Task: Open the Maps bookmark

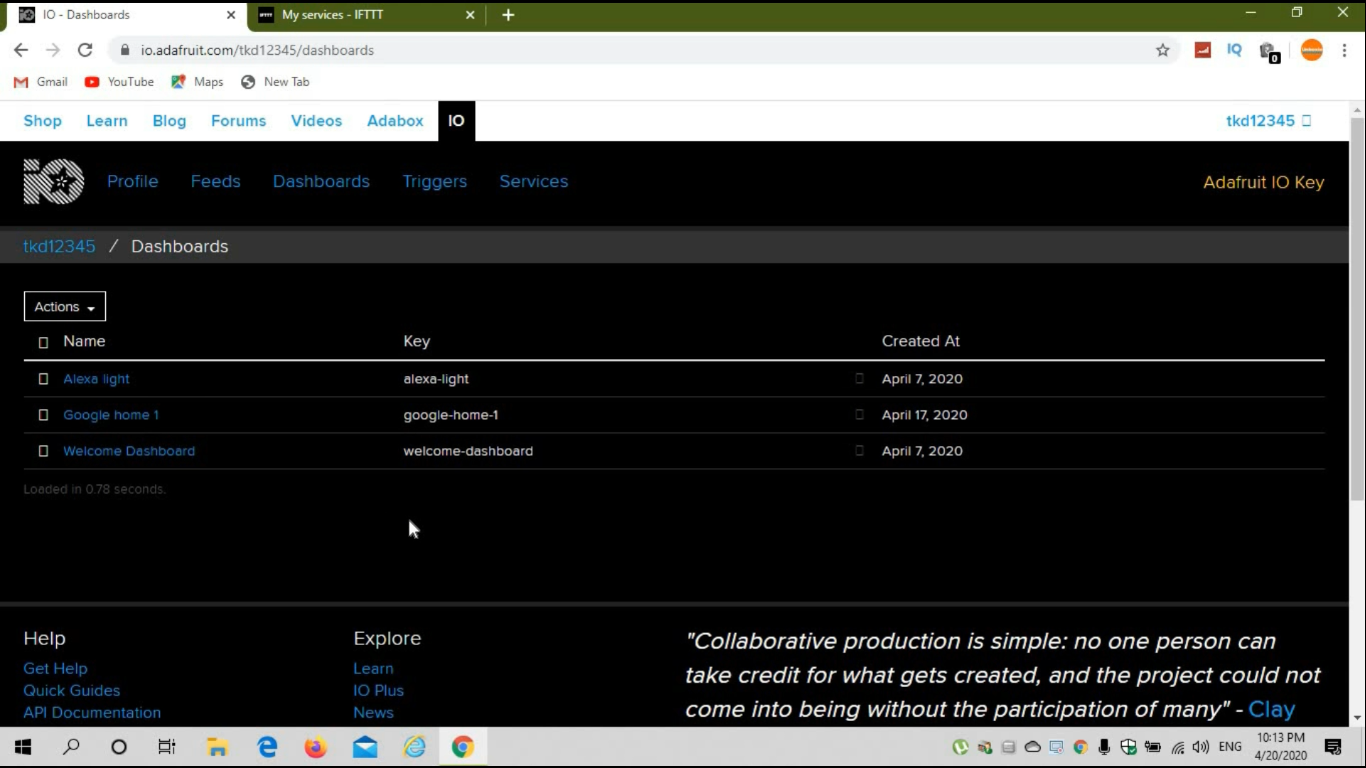Action: (x=198, y=82)
